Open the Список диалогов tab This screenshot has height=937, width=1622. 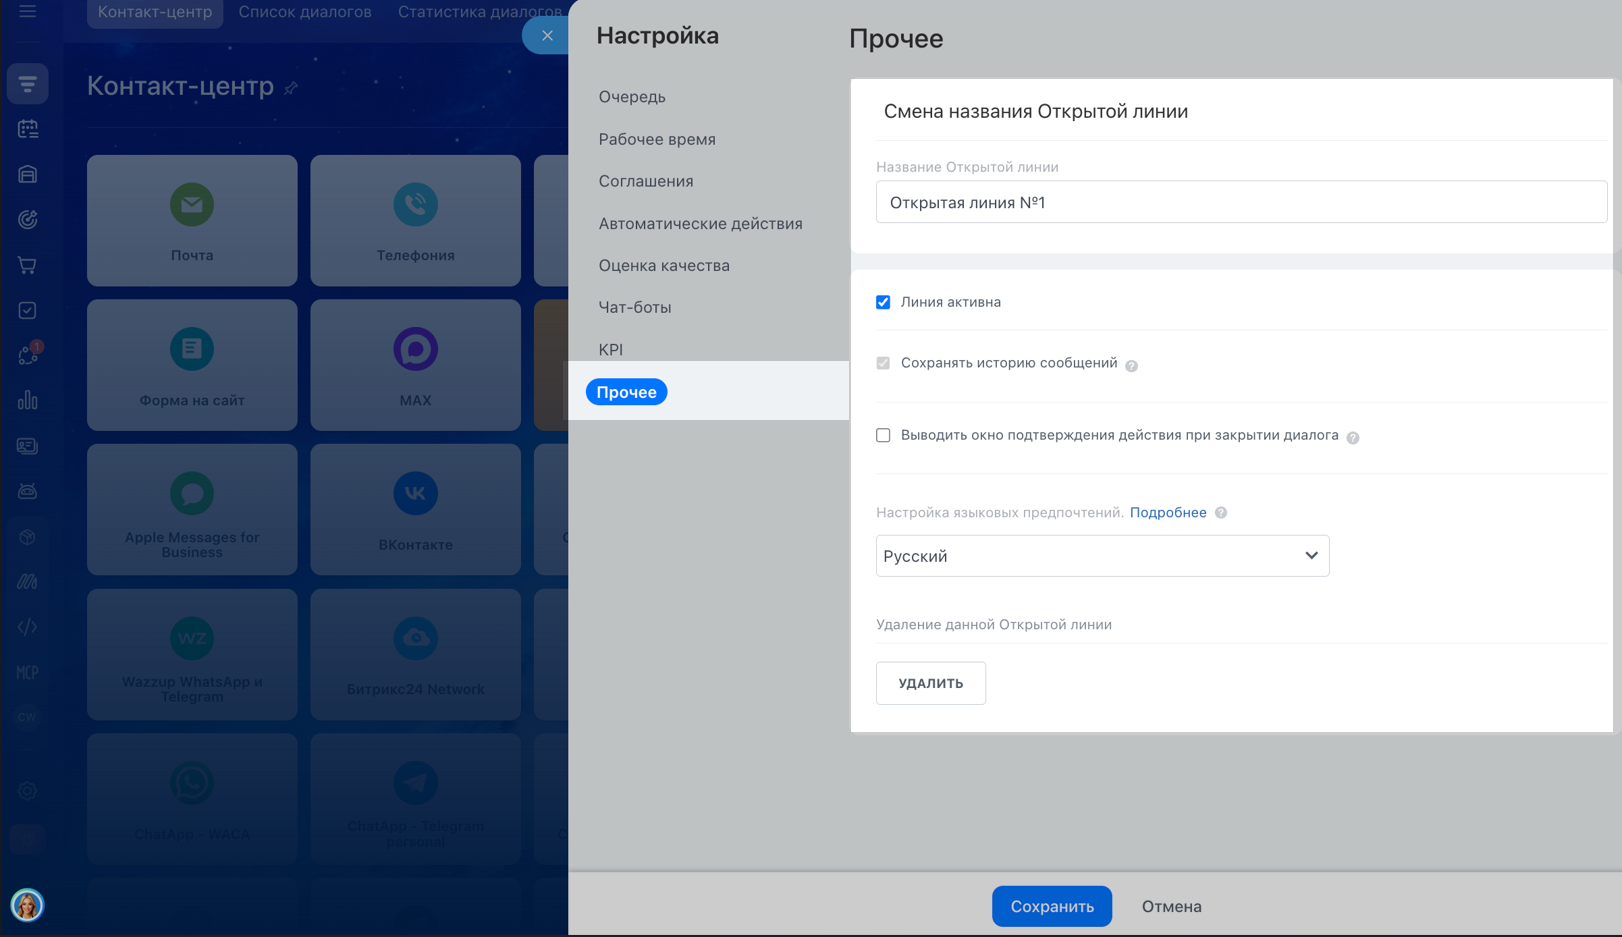pyautogui.click(x=305, y=12)
